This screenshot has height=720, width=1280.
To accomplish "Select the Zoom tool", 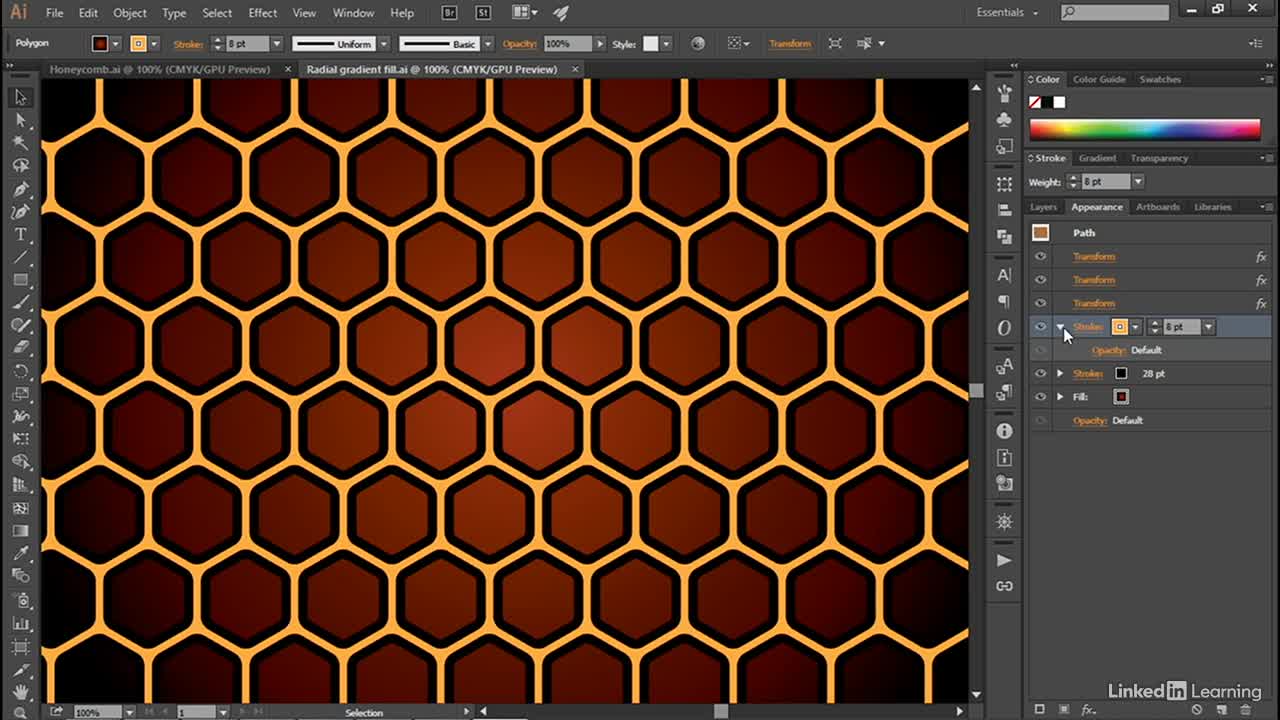I will tap(20, 712).
